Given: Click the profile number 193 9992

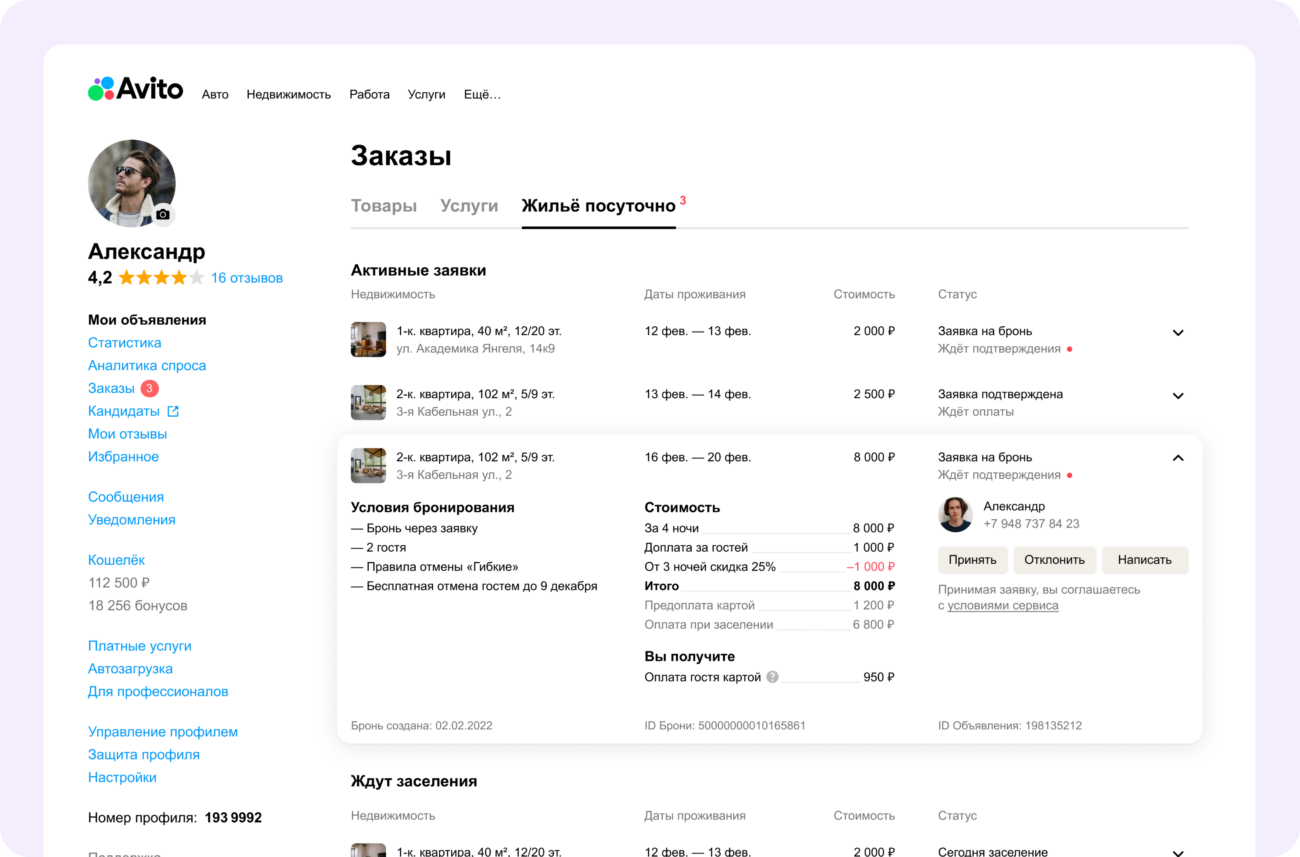Looking at the screenshot, I should (233, 818).
